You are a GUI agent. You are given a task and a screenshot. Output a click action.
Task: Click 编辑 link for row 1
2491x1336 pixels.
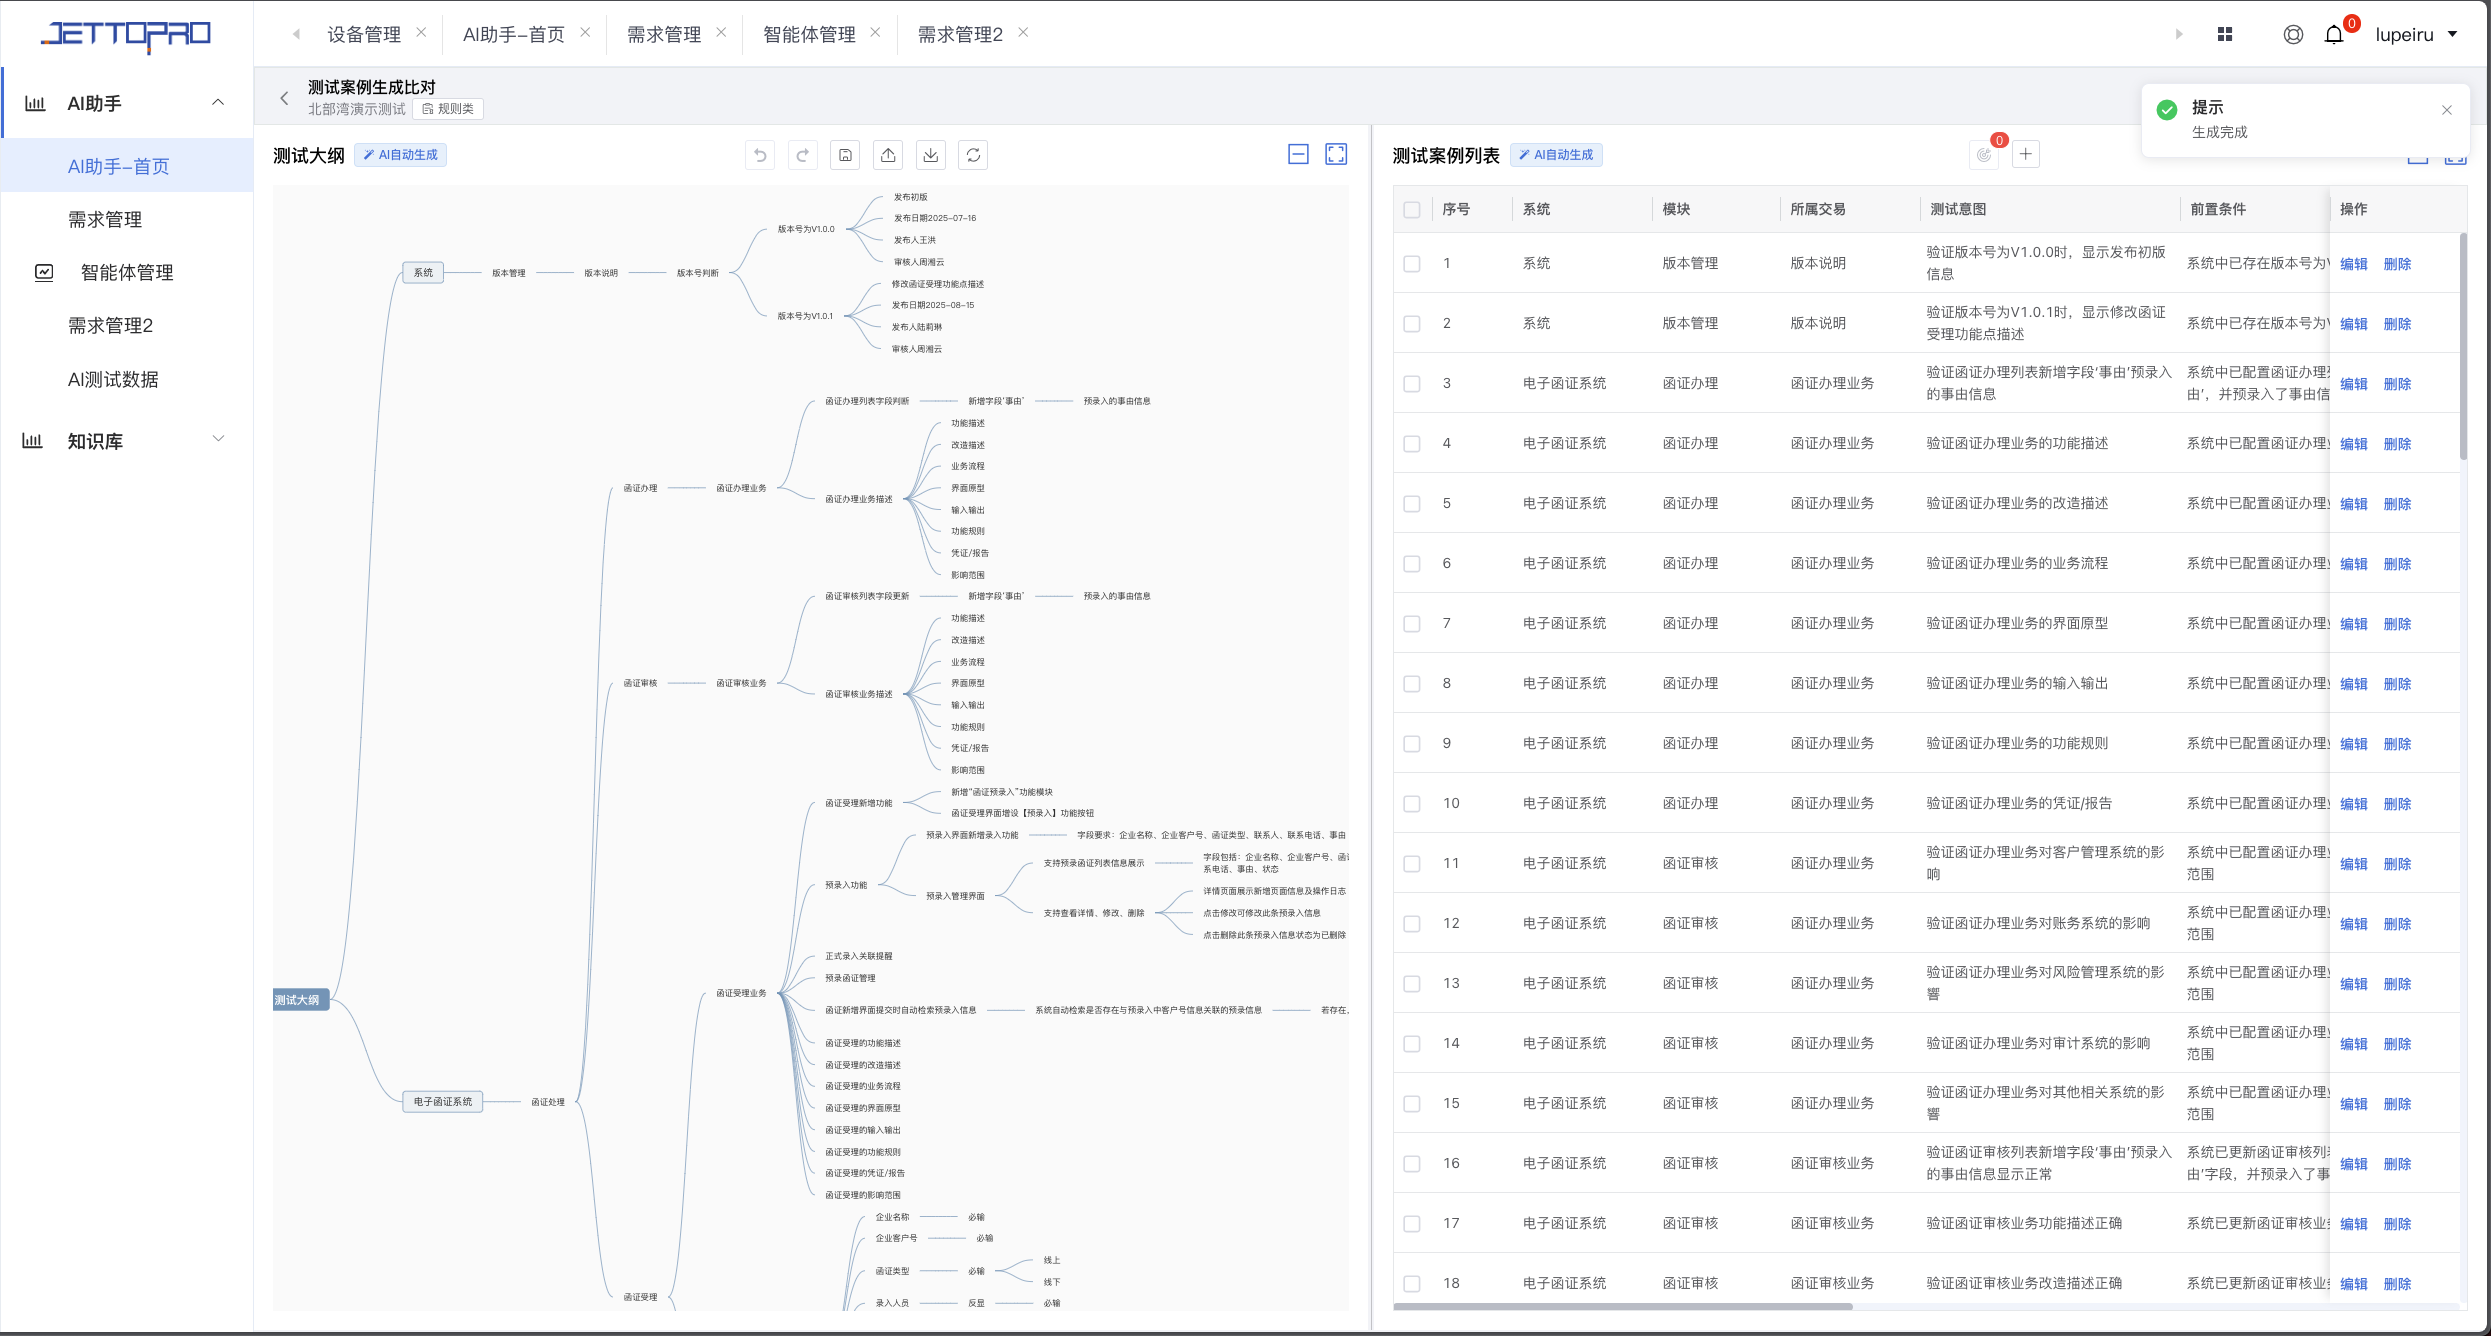pos(2354,264)
